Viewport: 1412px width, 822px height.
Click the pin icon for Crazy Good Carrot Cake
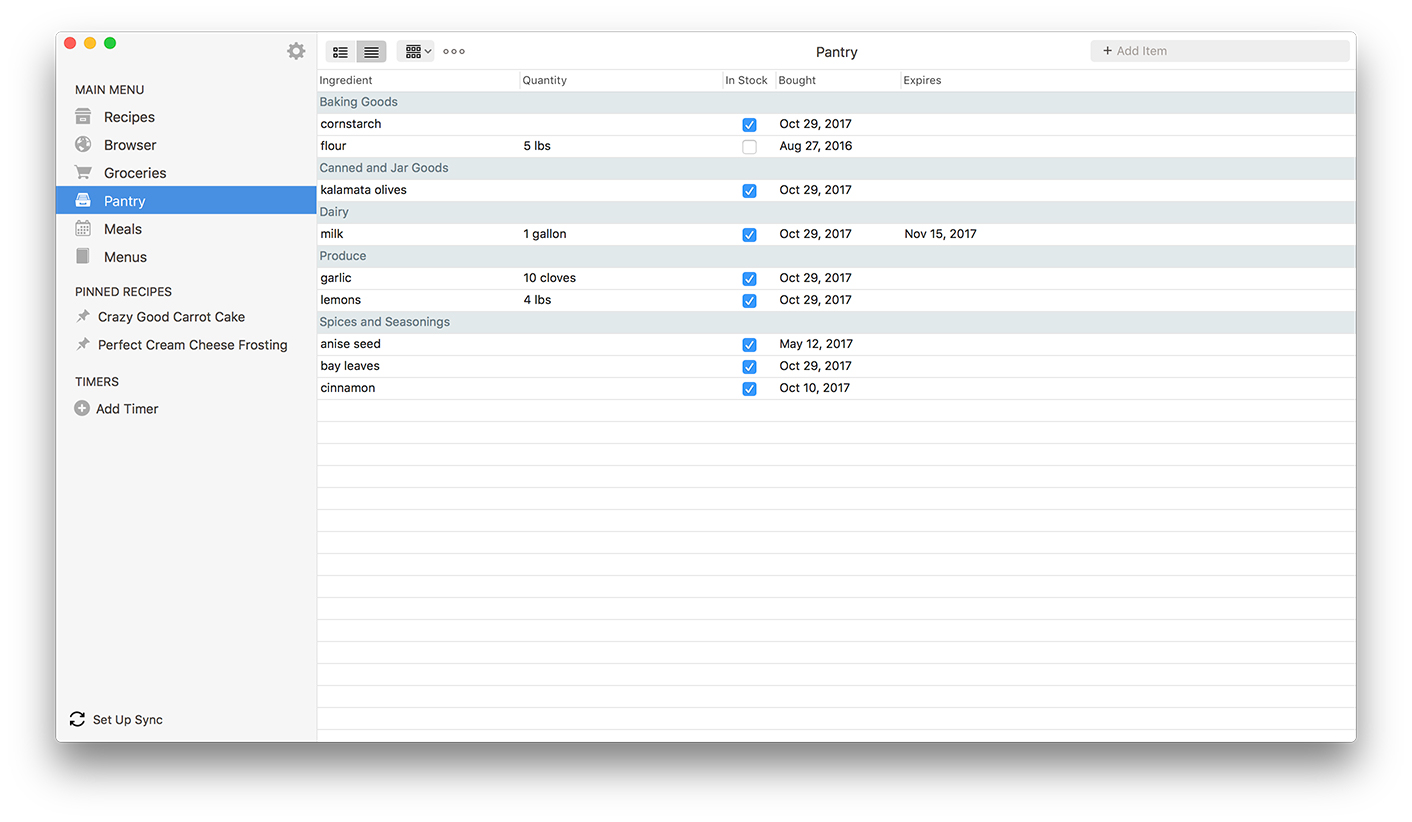tap(83, 316)
